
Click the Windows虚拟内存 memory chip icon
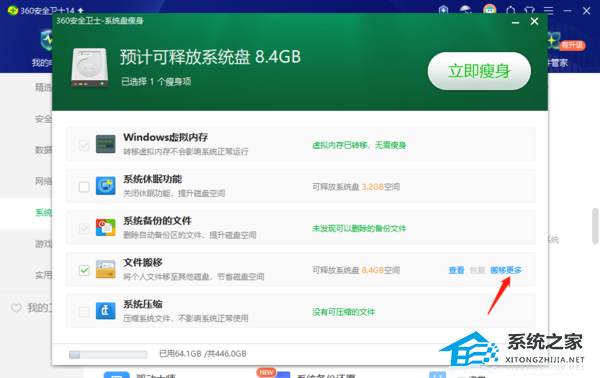tap(106, 144)
